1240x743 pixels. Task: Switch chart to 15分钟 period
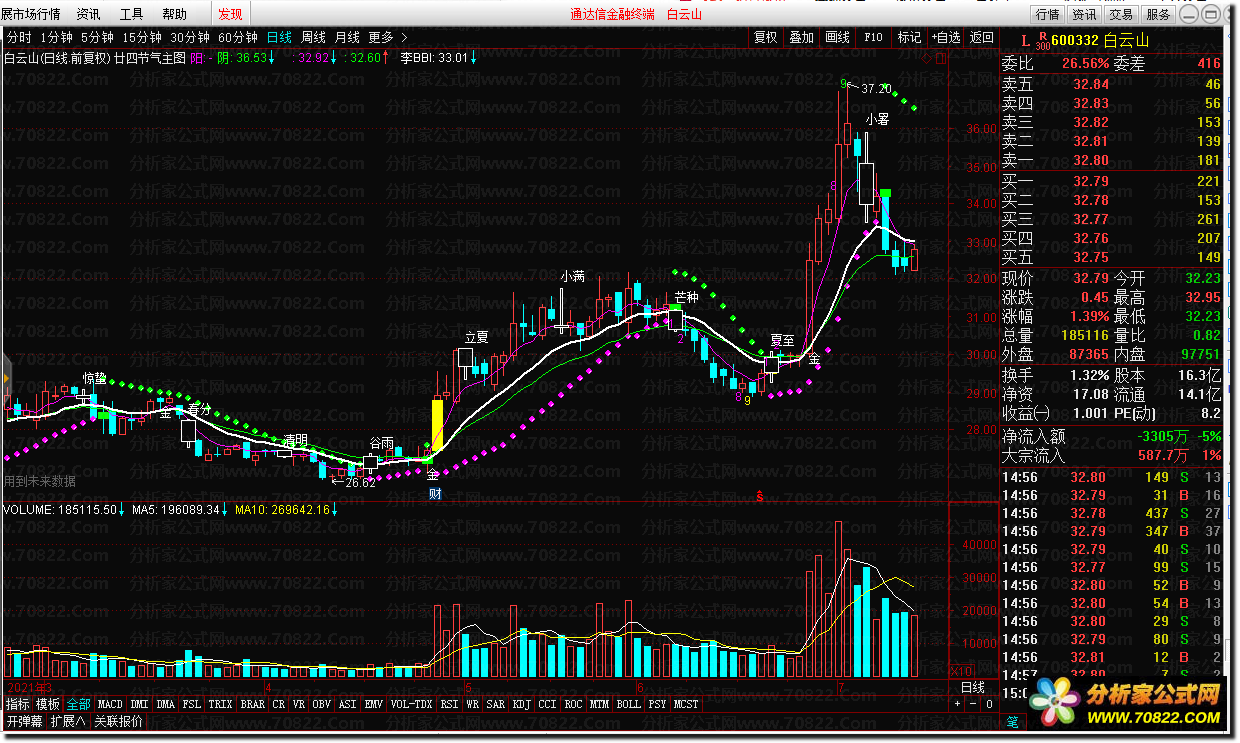[142, 37]
